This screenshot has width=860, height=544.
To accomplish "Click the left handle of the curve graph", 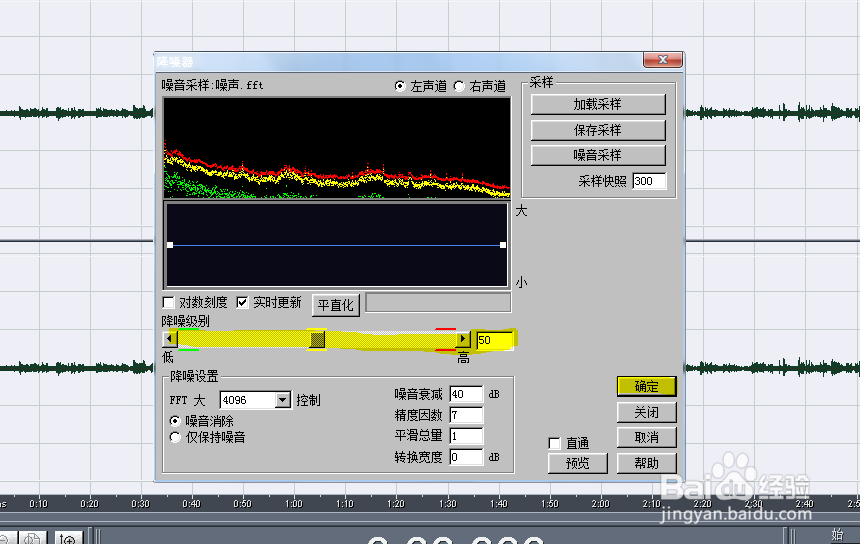I will click(170, 245).
